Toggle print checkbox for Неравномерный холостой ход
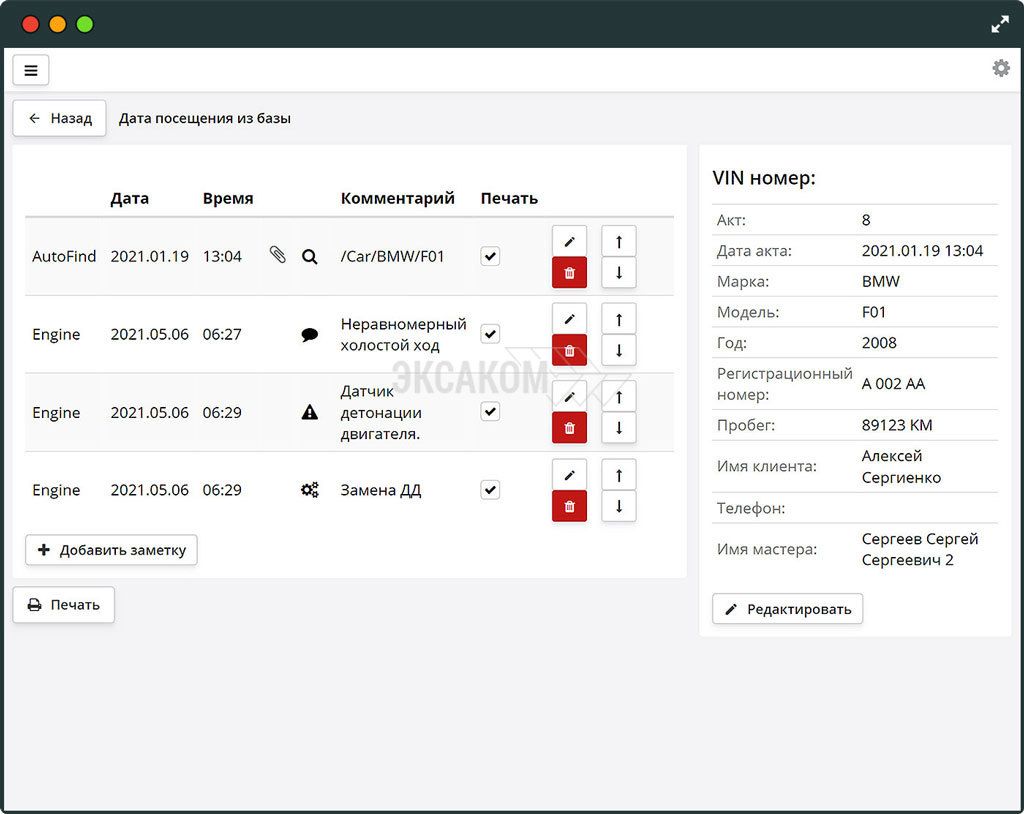This screenshot has width=1024, height=814. coord(490,334)
